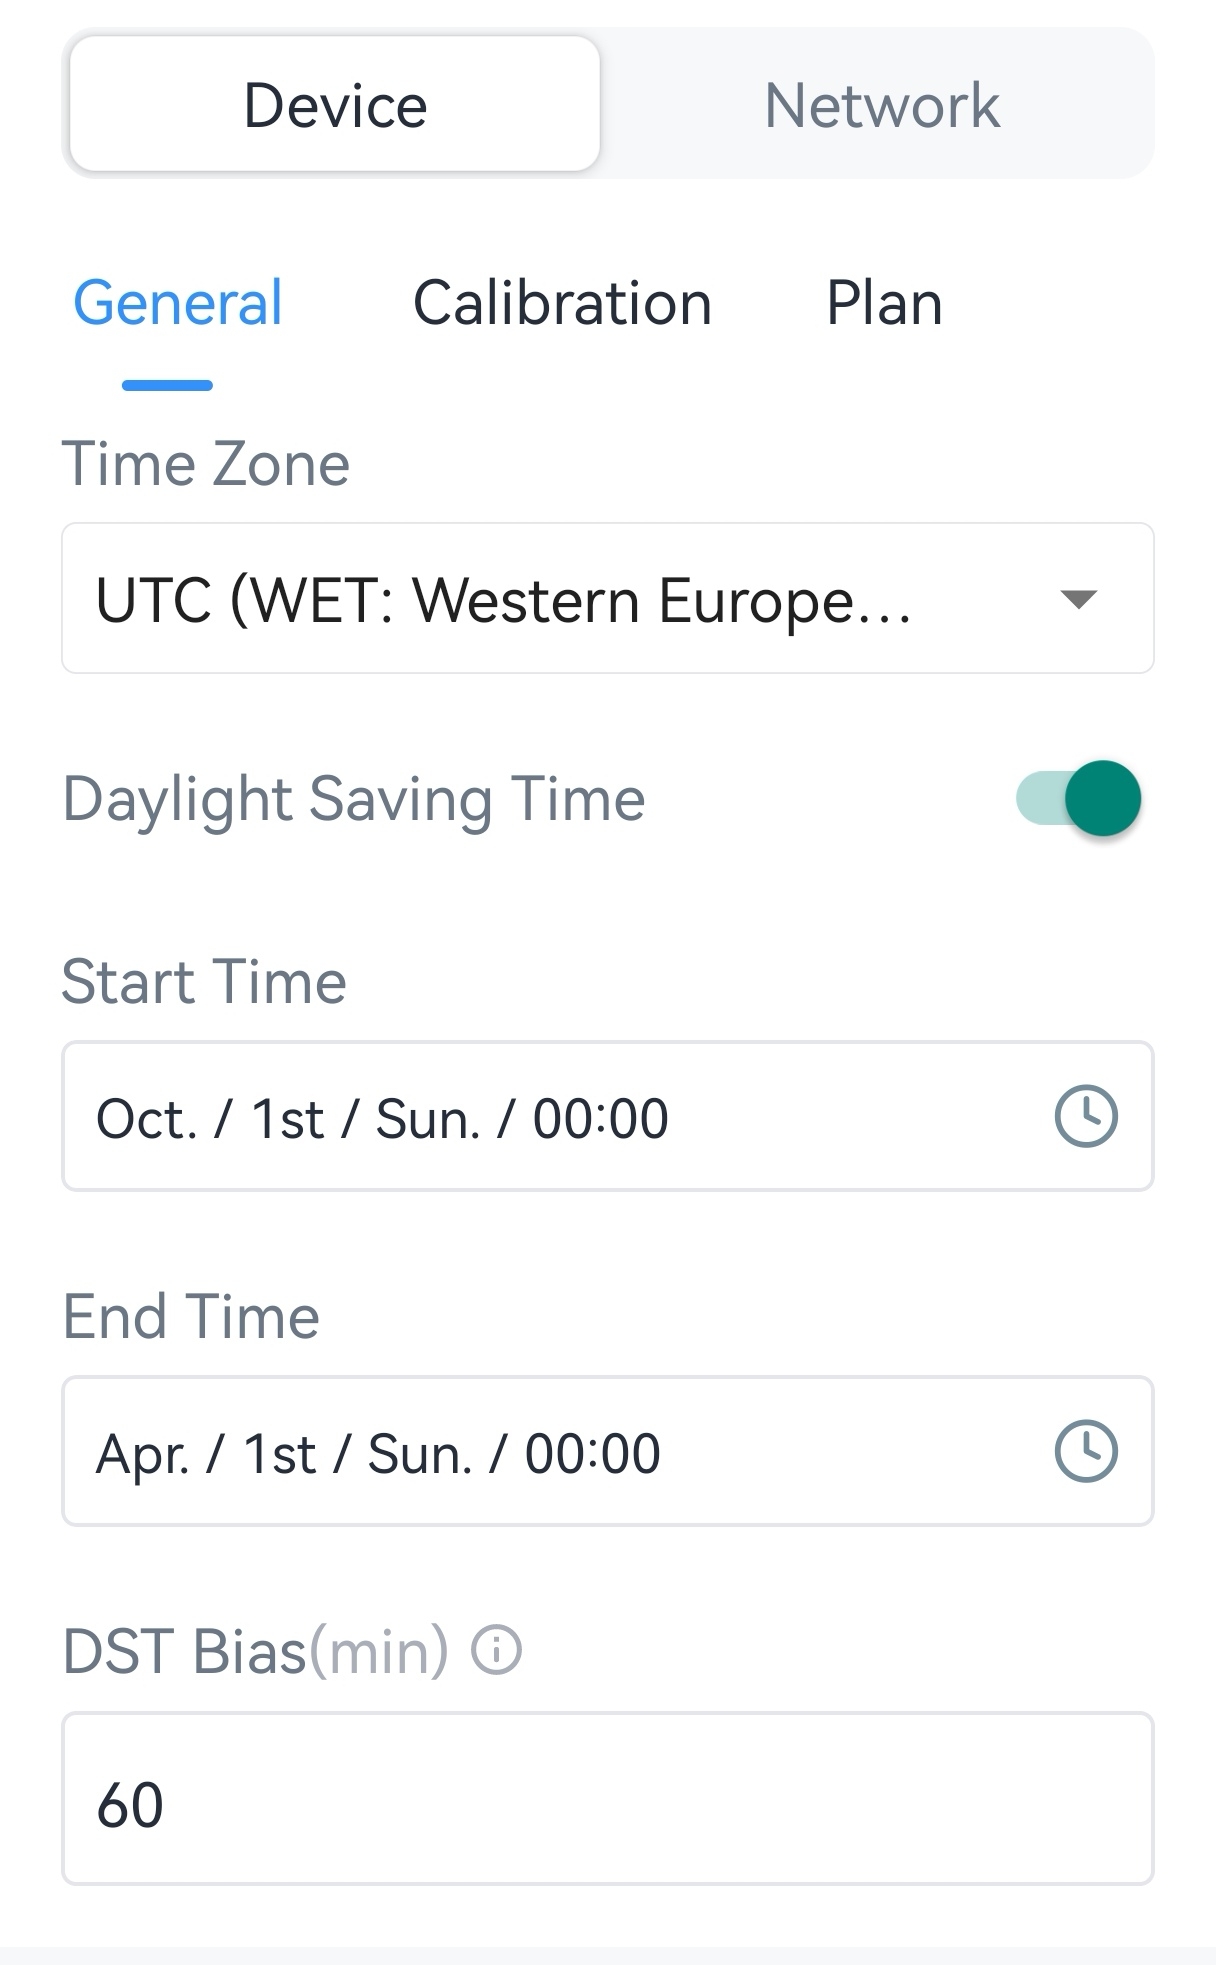Click the Time Zone label text
The height and width of the screenshot is (1965, 1216).
coord(206,464)
